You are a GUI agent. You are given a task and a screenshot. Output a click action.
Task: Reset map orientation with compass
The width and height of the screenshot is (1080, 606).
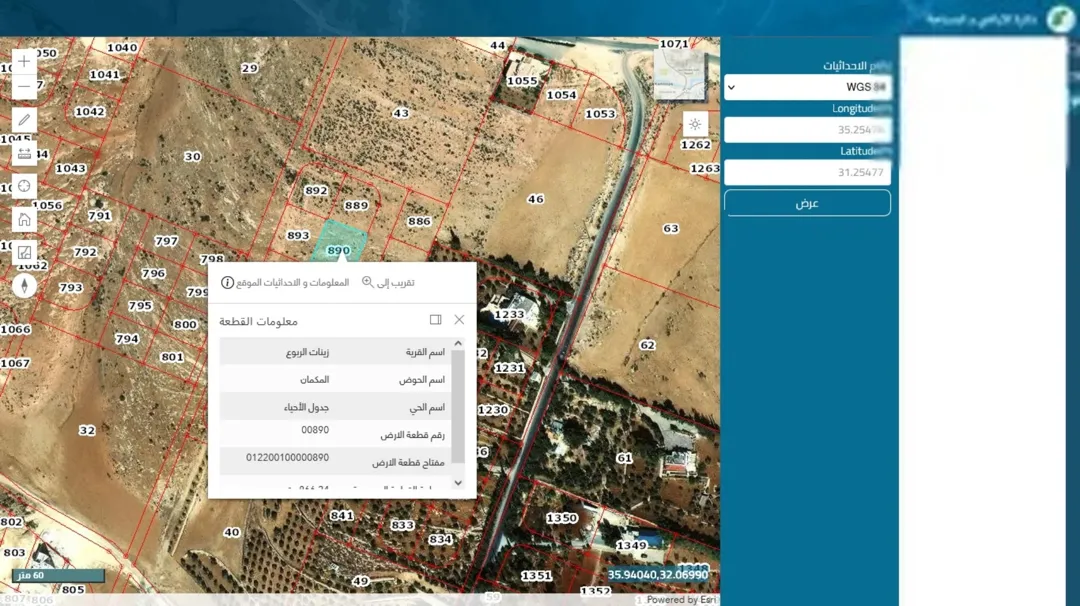click(x=24, y=285)
